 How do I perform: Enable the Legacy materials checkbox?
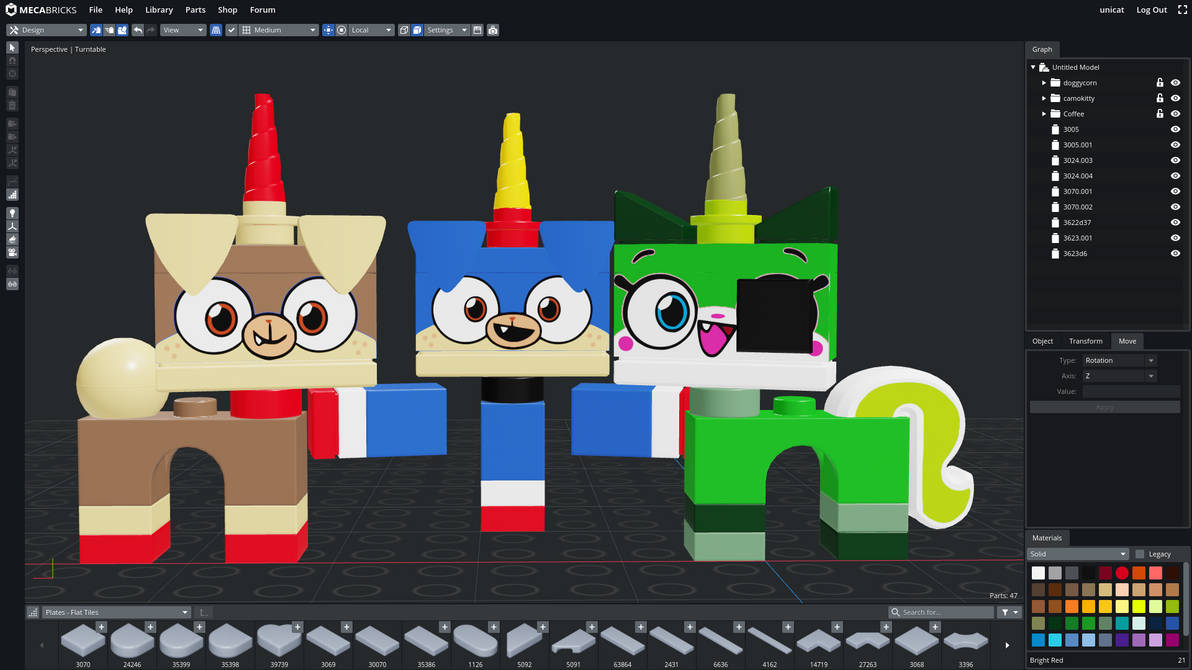pos(1139,553)
